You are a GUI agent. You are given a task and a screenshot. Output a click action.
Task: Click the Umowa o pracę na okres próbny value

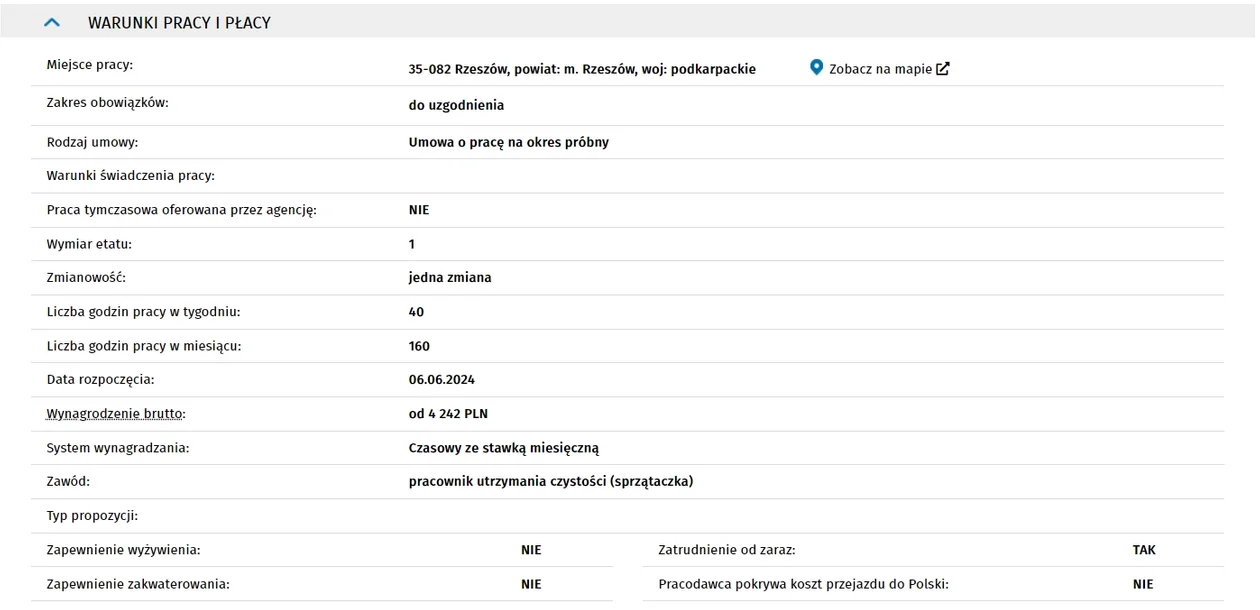pyautogui.click(x=509, y=142)
